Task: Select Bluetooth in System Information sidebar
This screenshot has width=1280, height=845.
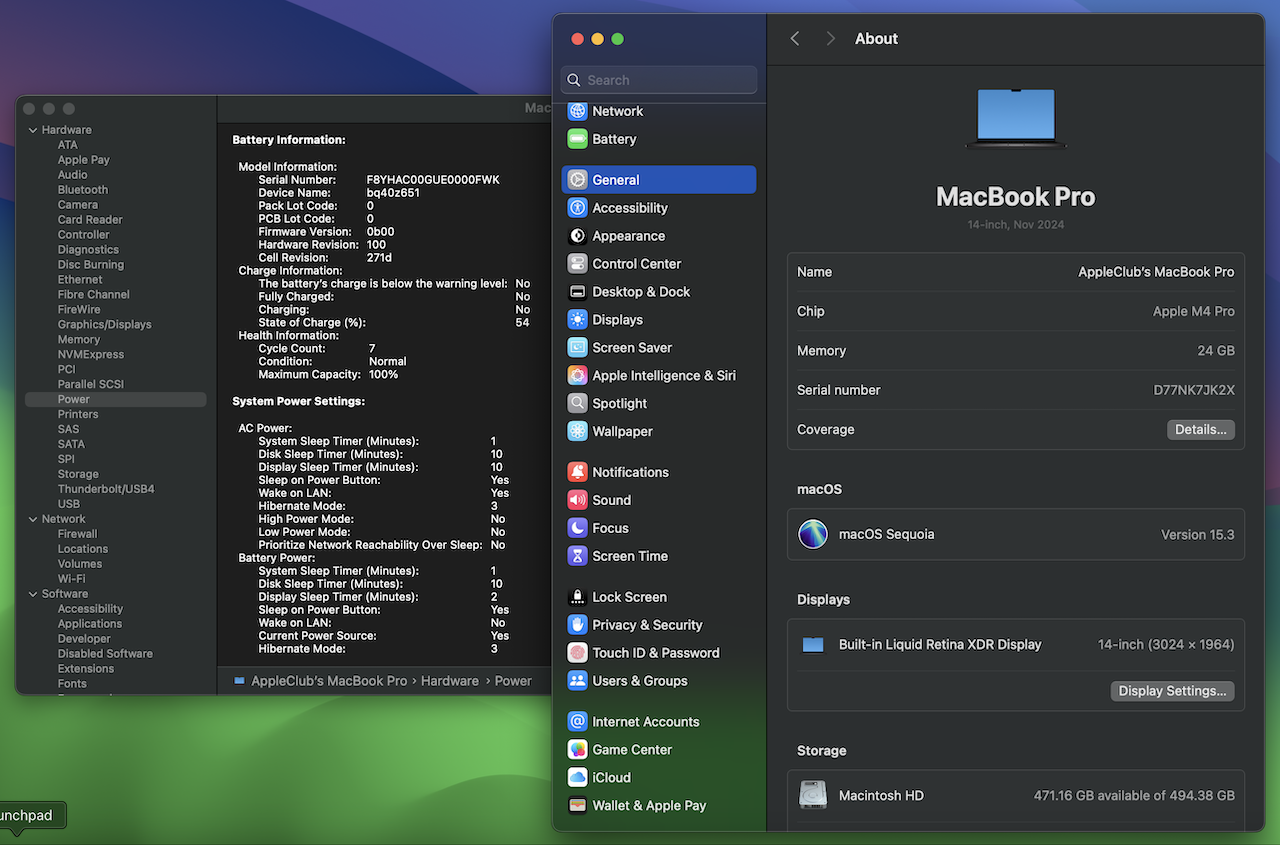Action: (x=83, y=190)
